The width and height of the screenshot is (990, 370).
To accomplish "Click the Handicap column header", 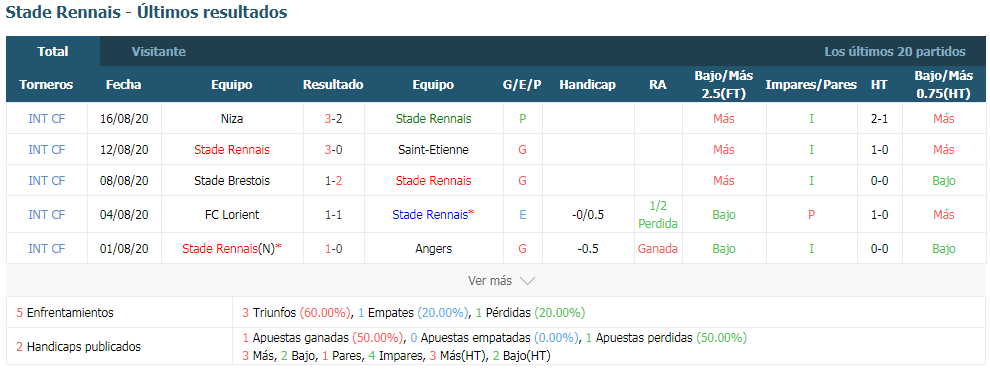I will tap(587, 85).
